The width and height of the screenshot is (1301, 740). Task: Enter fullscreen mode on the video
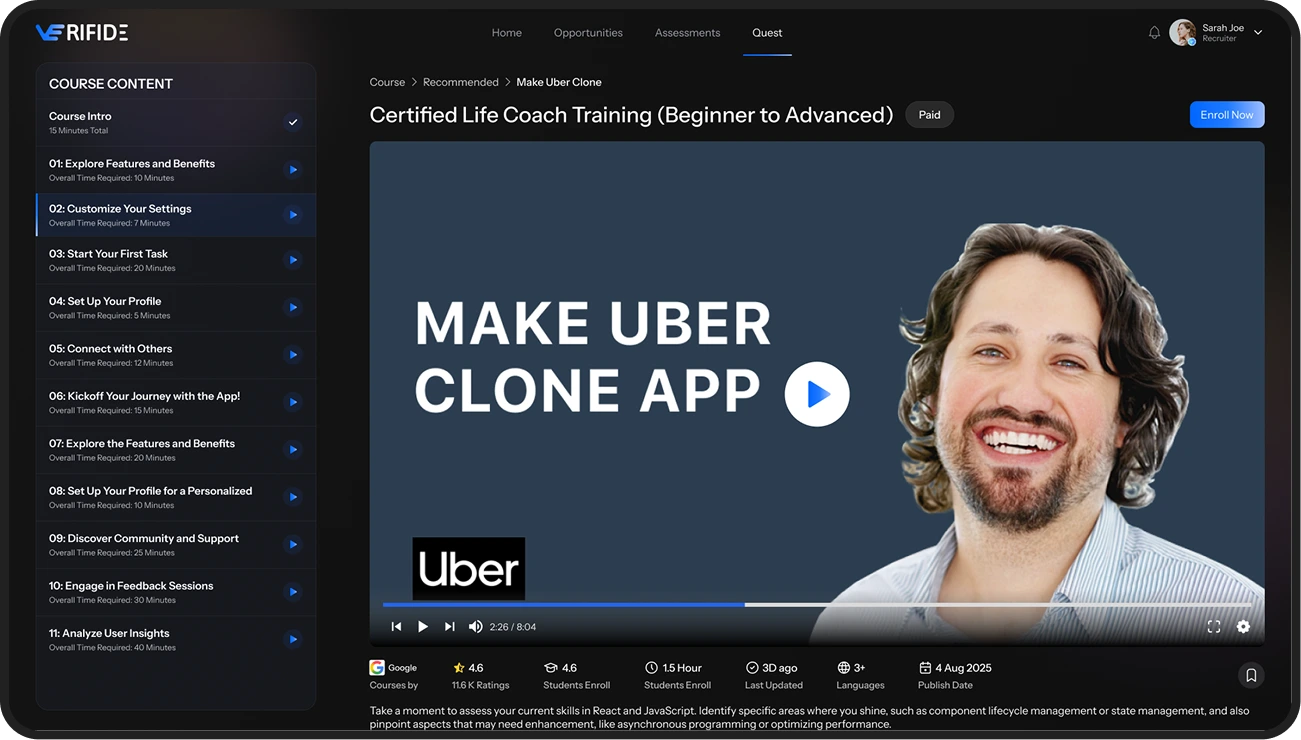(1214, 627)
